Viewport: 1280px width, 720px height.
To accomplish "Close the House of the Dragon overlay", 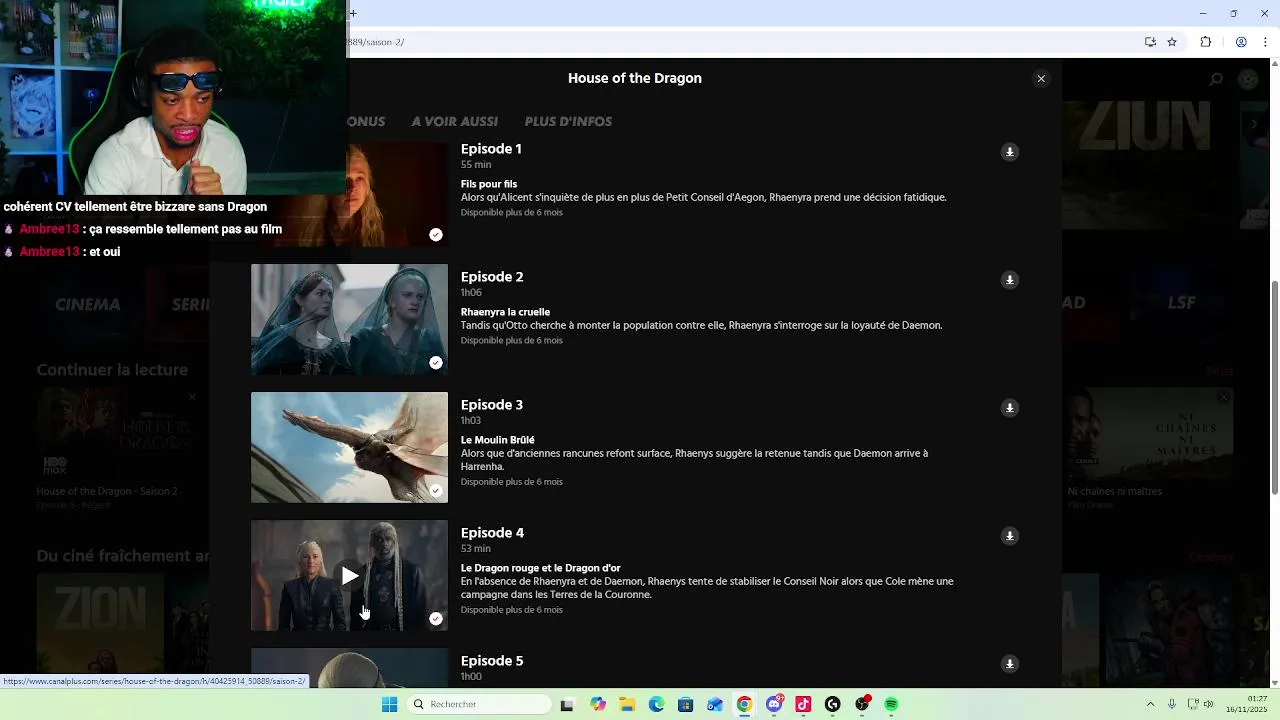I will click(x=1041, y=79).
